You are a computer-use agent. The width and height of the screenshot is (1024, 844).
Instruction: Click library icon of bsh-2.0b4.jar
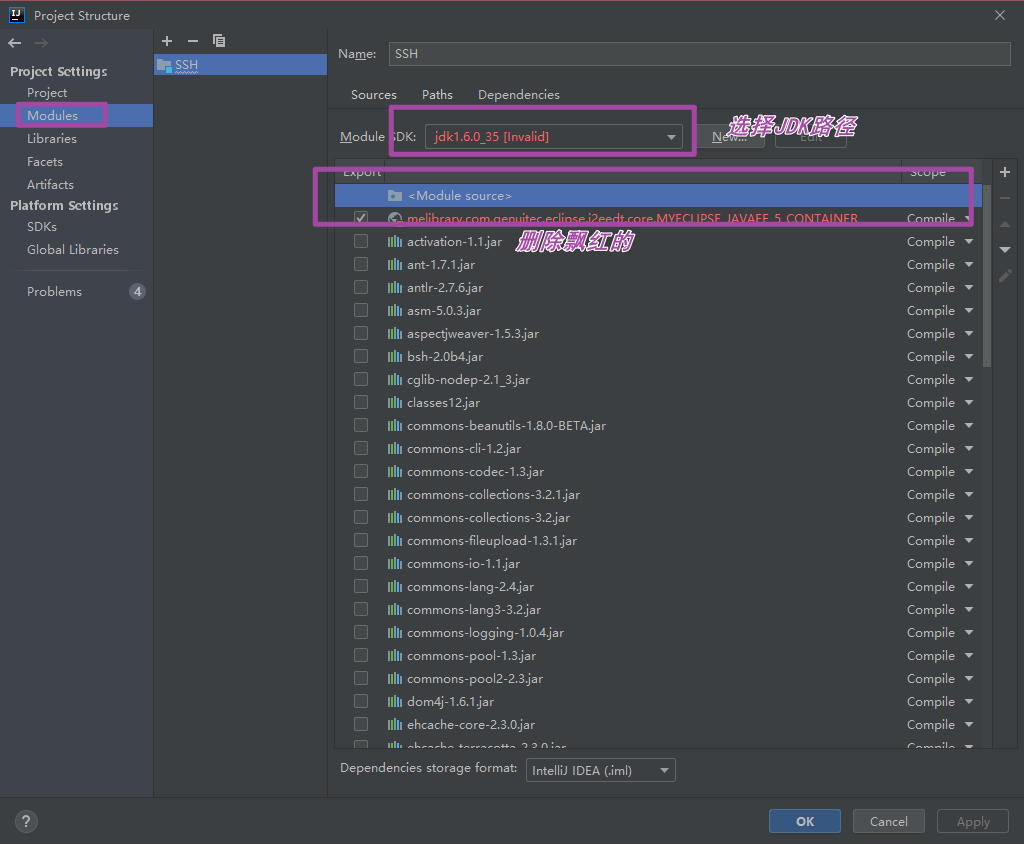(394, 357)
